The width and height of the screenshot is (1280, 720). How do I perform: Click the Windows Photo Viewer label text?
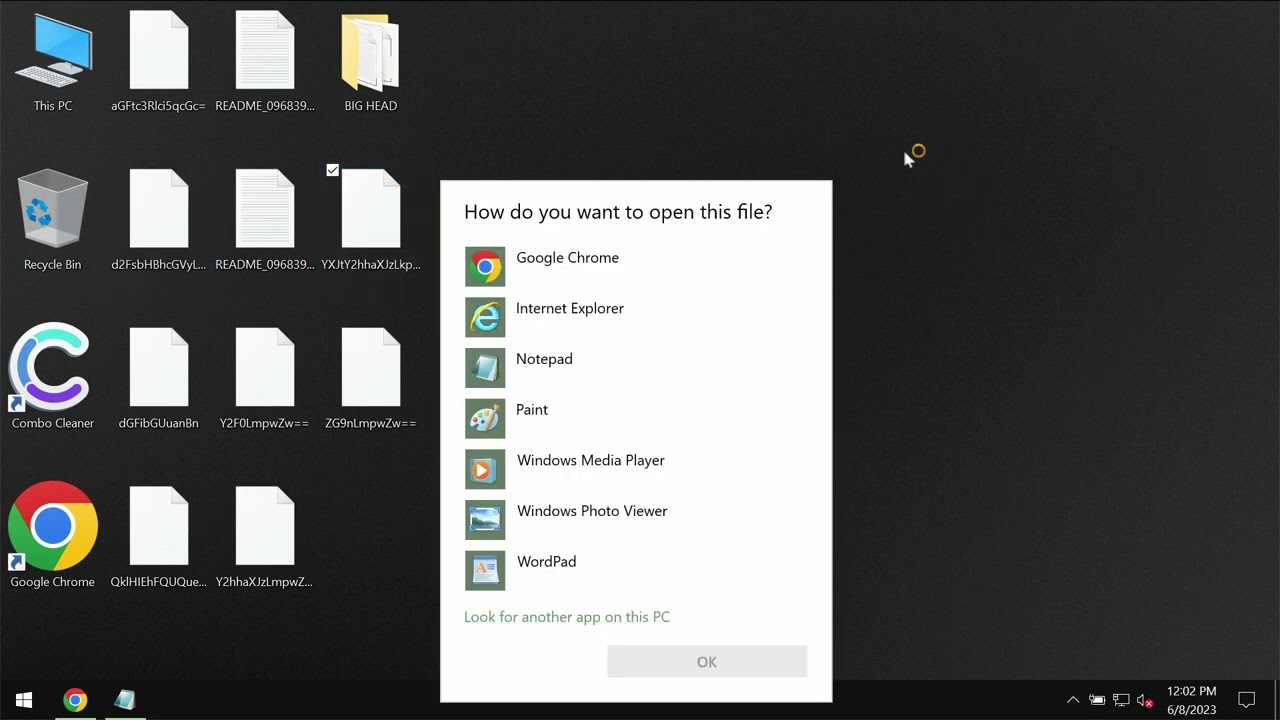(x=592, y=511)
